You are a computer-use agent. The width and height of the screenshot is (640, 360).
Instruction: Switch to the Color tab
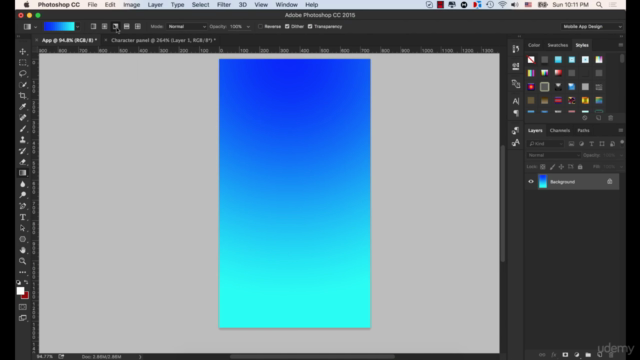534,45
